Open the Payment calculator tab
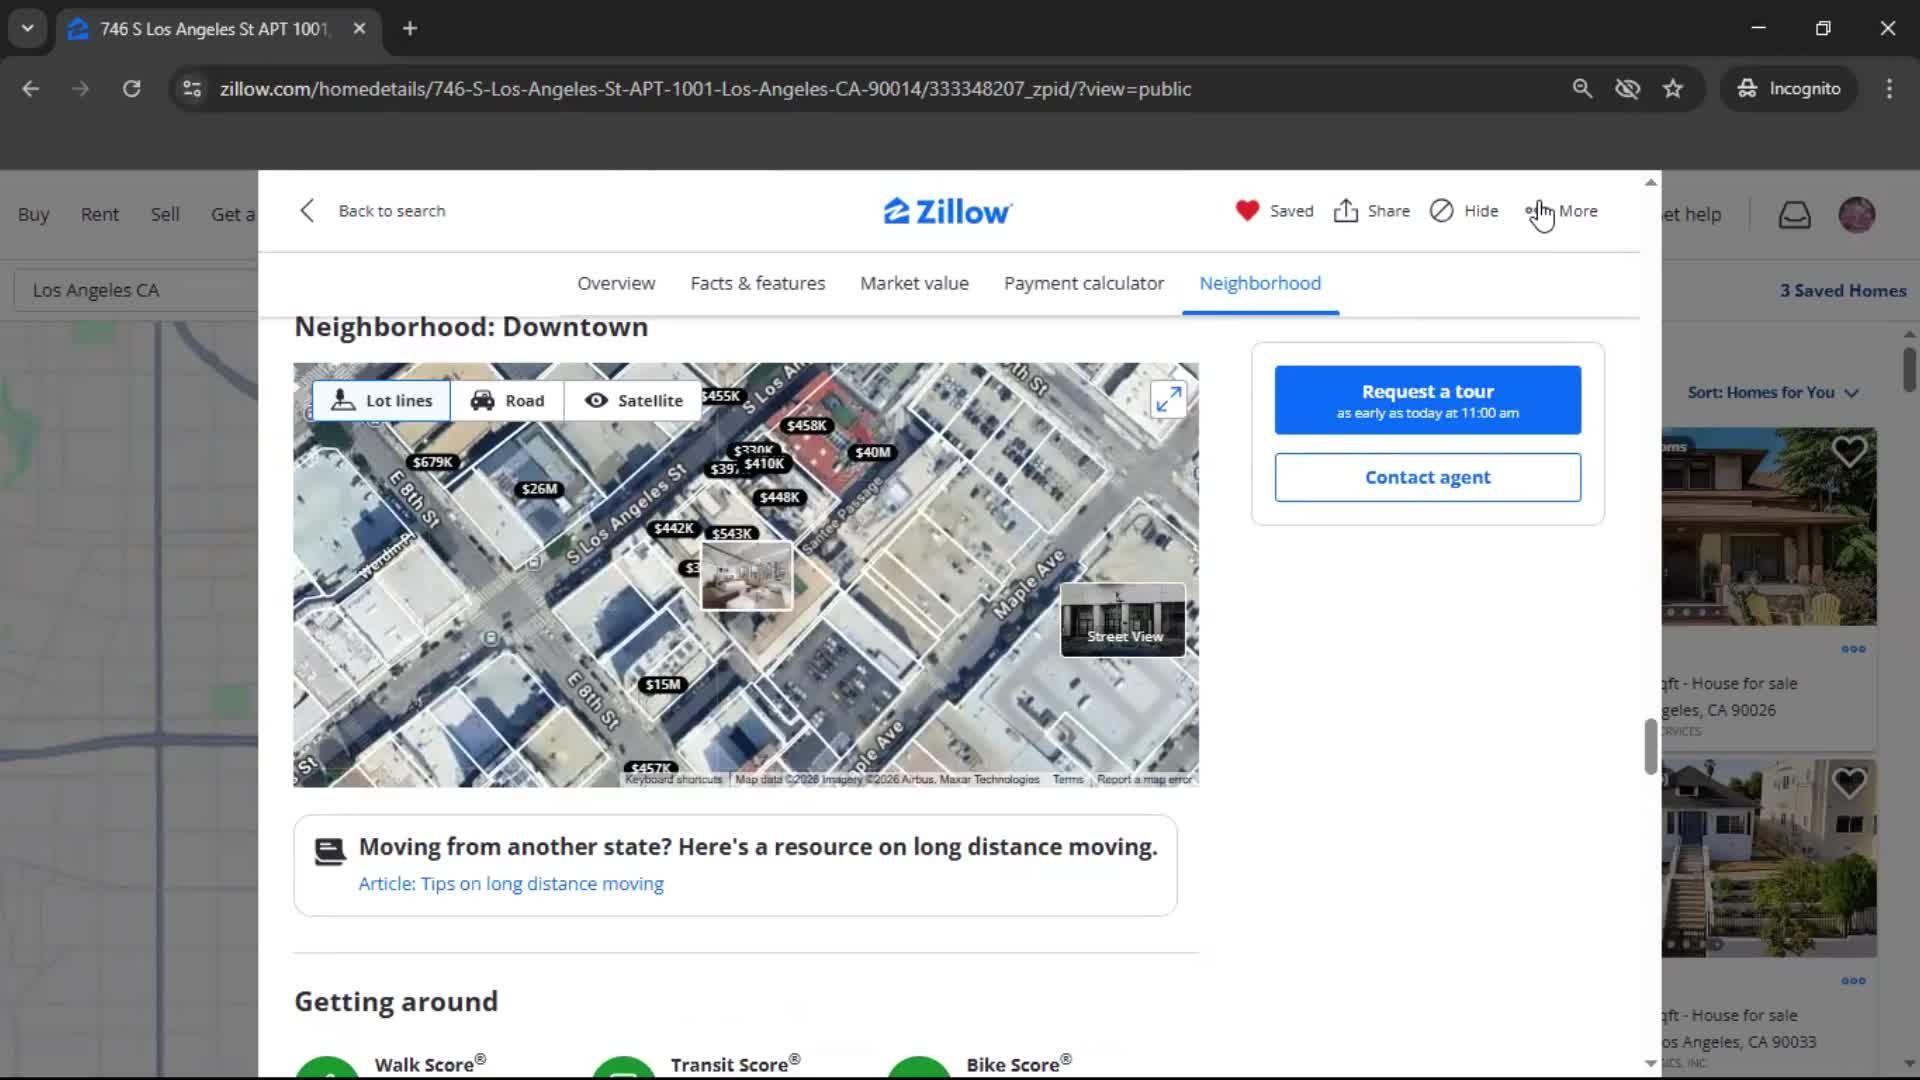Image resolution: width=1920 pixels, height=1080 pixels. [x=1084, y=283]
